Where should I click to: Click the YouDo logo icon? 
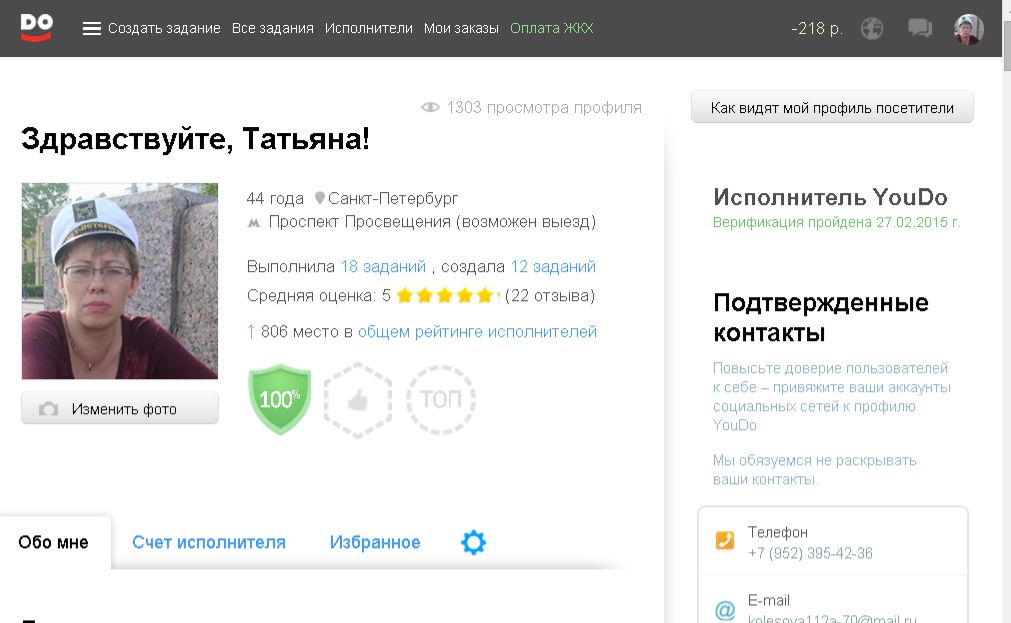pos(36,27)
